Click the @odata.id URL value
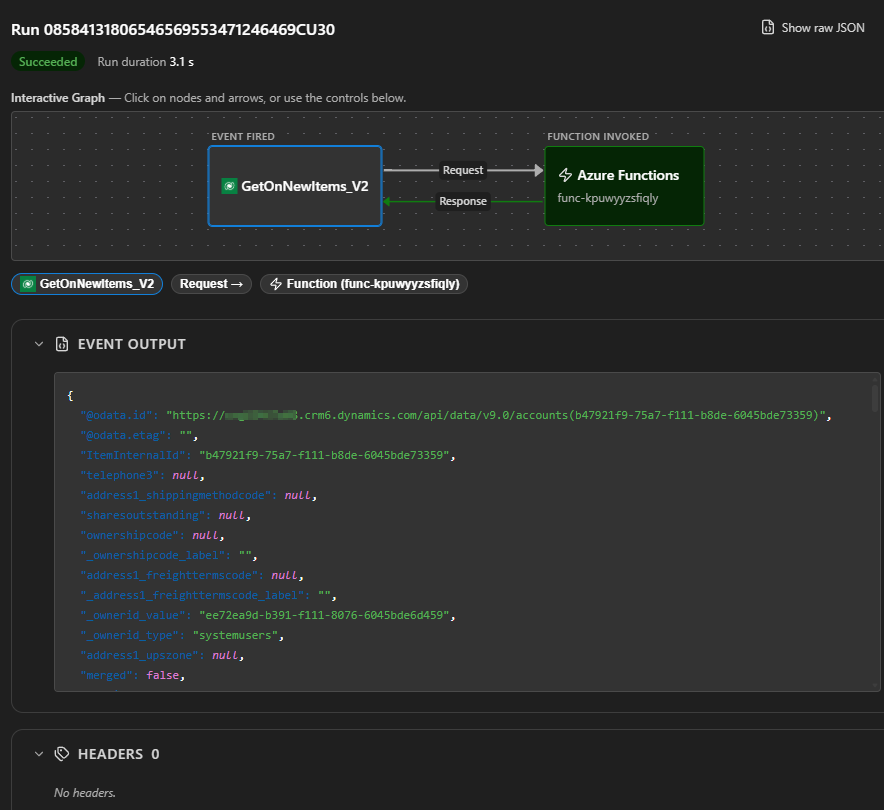This screenshot has height=810, width=884. point(496,415)
